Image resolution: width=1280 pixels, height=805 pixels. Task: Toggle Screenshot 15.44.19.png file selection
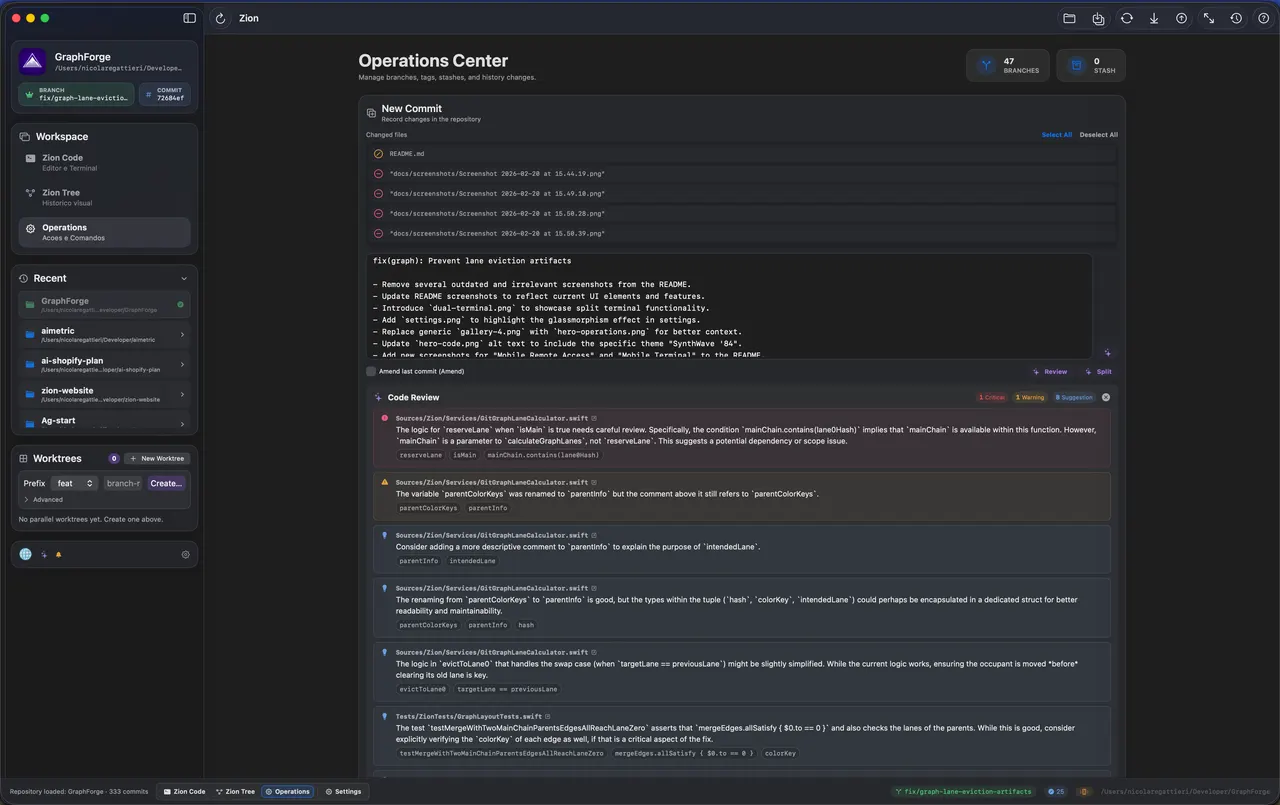[x=378, y=174]
